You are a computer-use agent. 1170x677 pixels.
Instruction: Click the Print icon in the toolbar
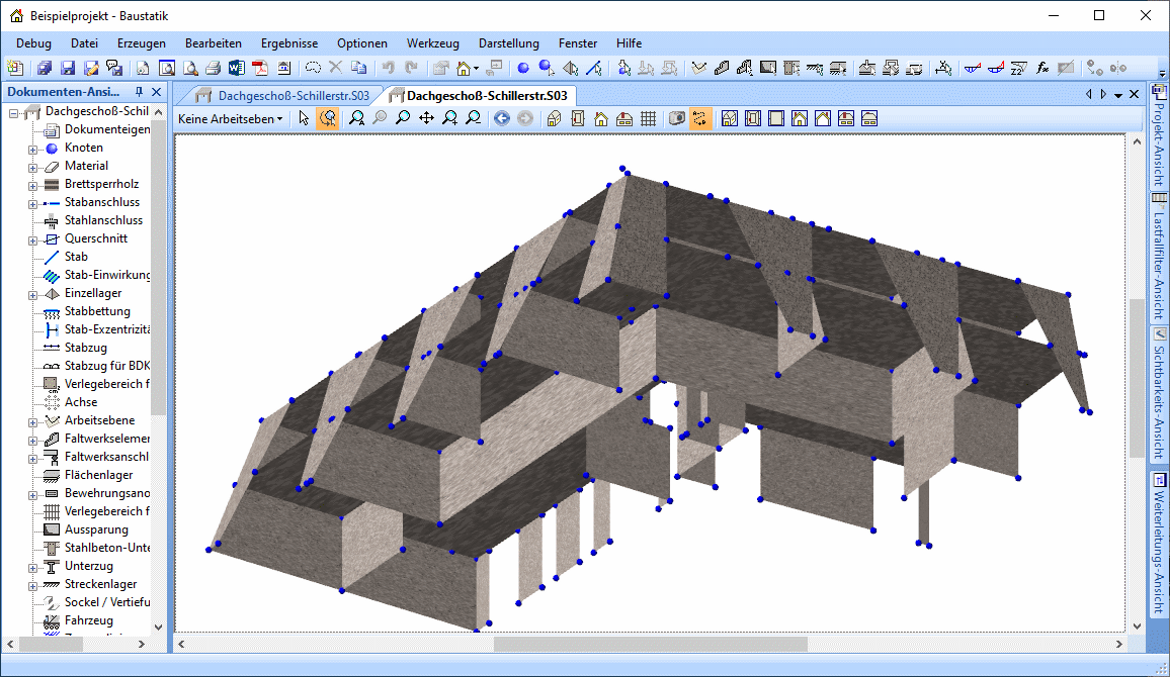[213, 68]
